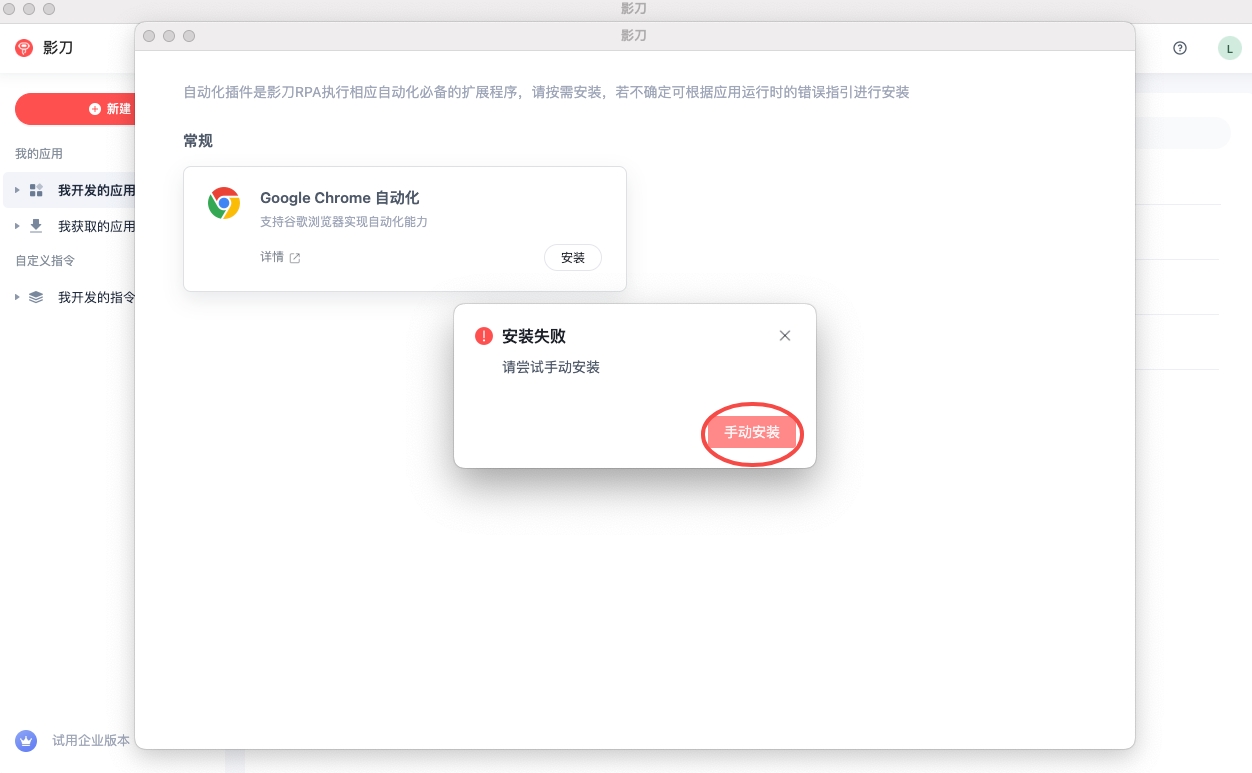Click the user avatar labeled L

pos(1229,48)
